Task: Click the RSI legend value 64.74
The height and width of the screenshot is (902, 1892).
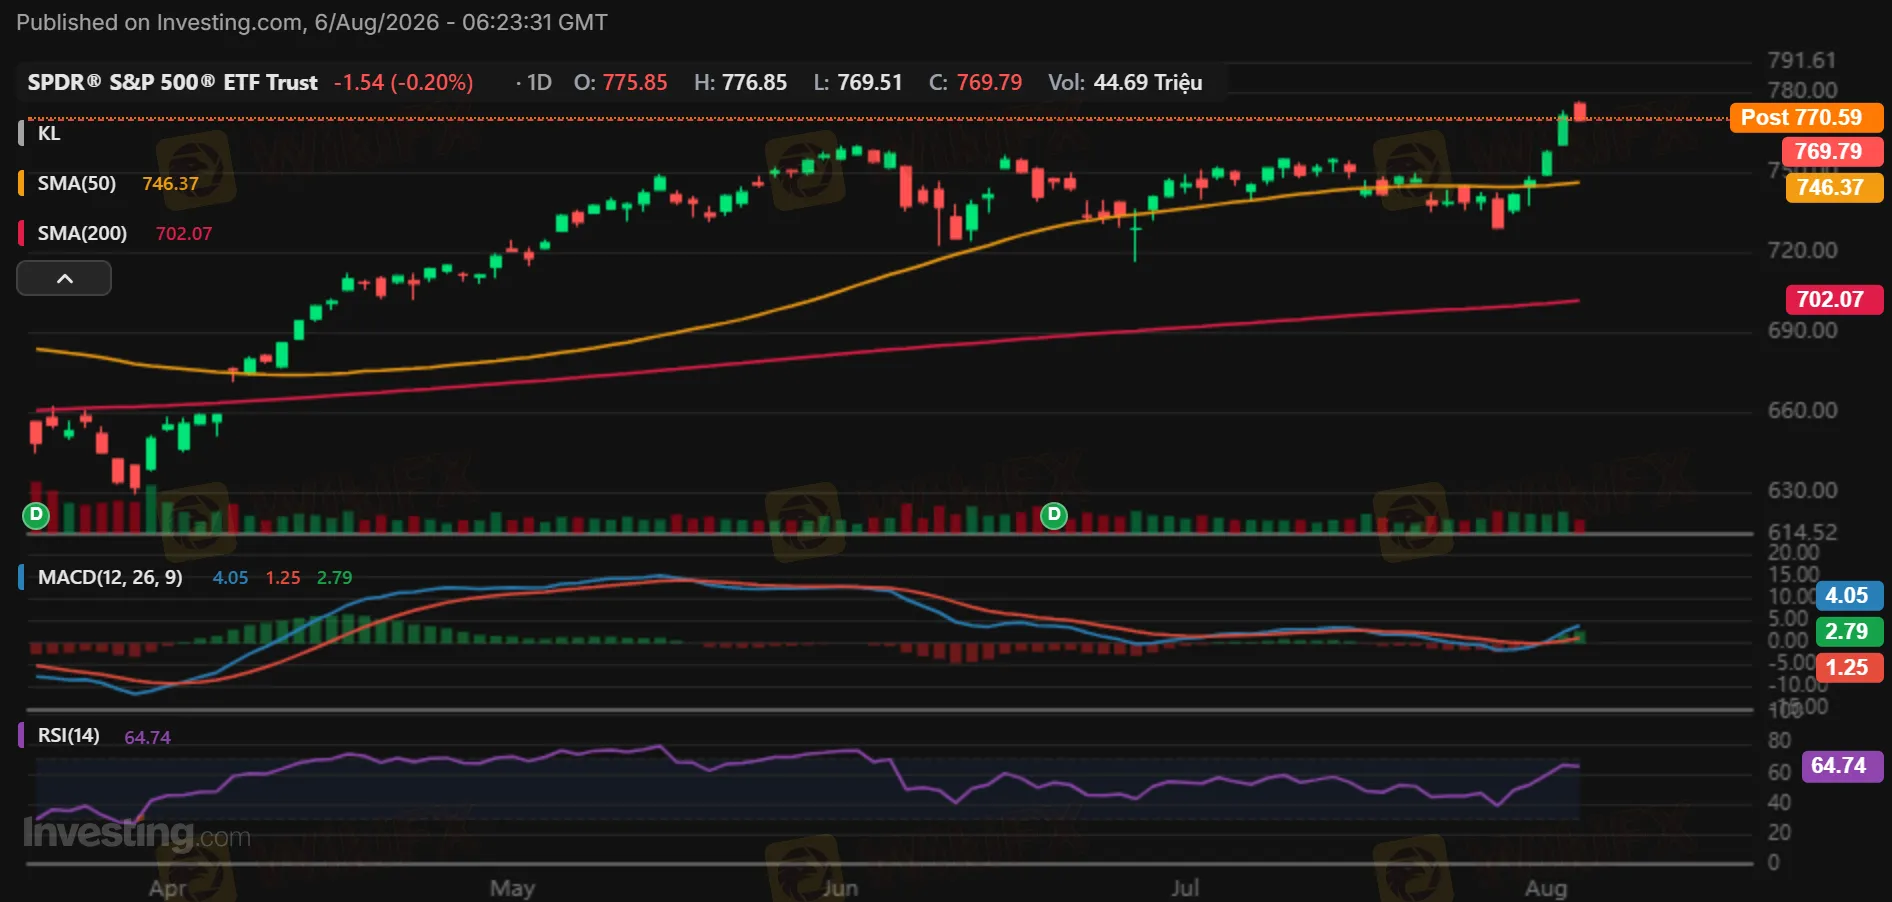Action: click(147, 737)
